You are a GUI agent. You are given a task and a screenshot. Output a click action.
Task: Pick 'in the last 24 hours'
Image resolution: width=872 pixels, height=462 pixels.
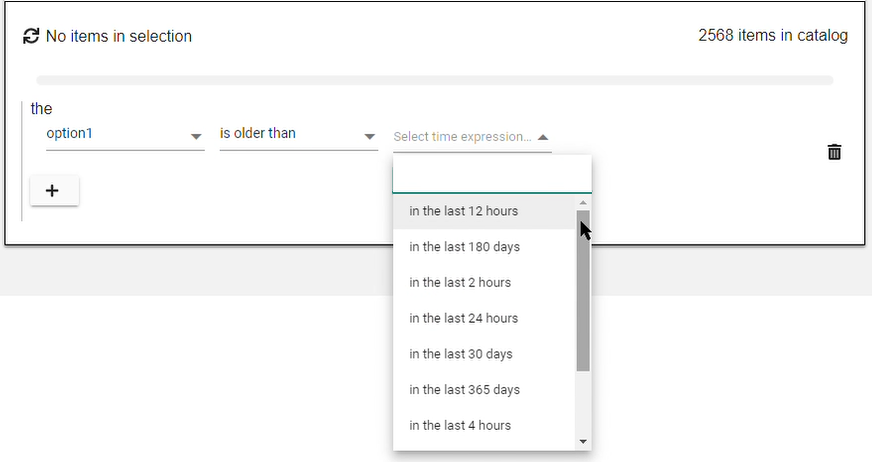464,318
